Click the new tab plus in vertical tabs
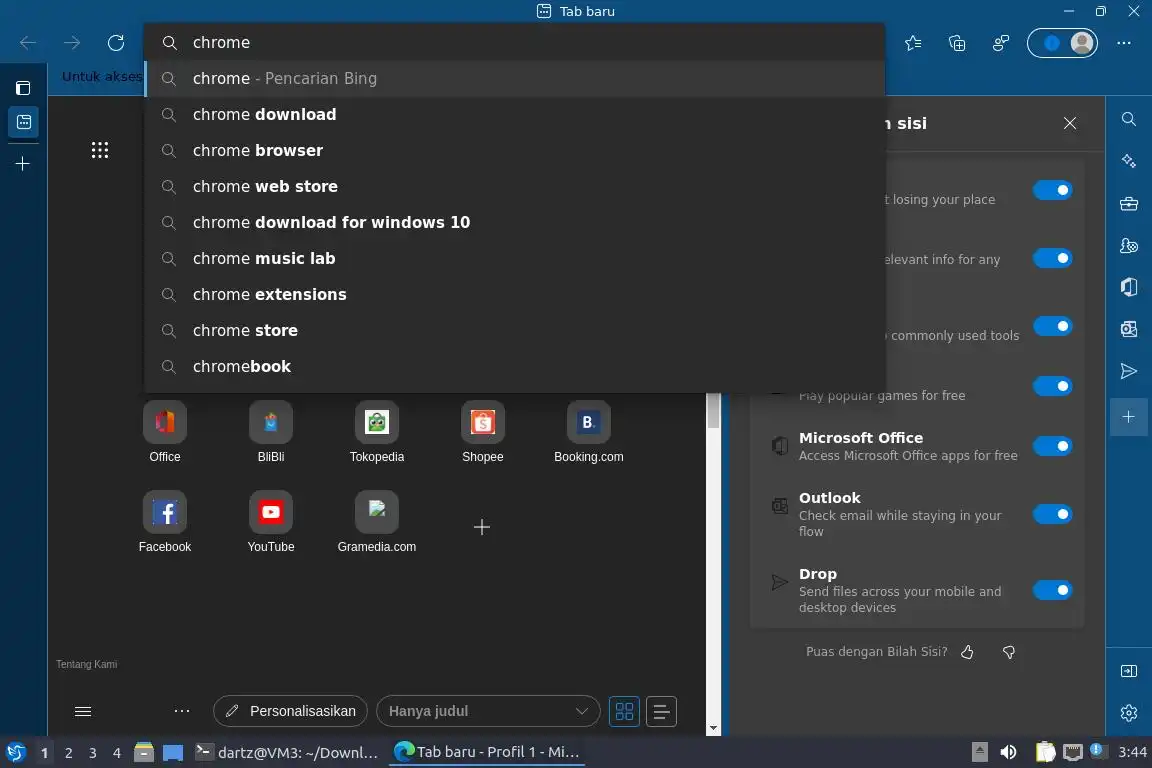This screenshot has width=1152, height=768. pyautogui.click(x=23, y=163)
